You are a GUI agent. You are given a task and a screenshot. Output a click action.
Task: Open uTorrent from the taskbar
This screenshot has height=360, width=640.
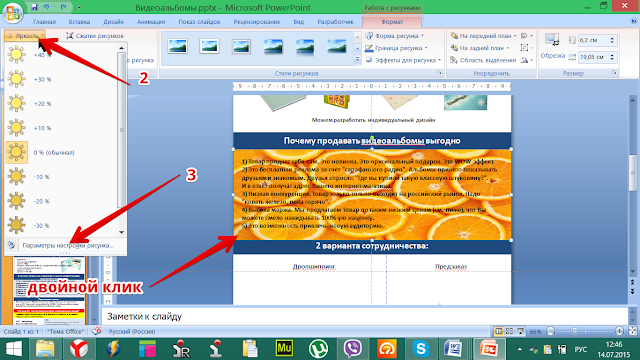[x=318, y=349]
